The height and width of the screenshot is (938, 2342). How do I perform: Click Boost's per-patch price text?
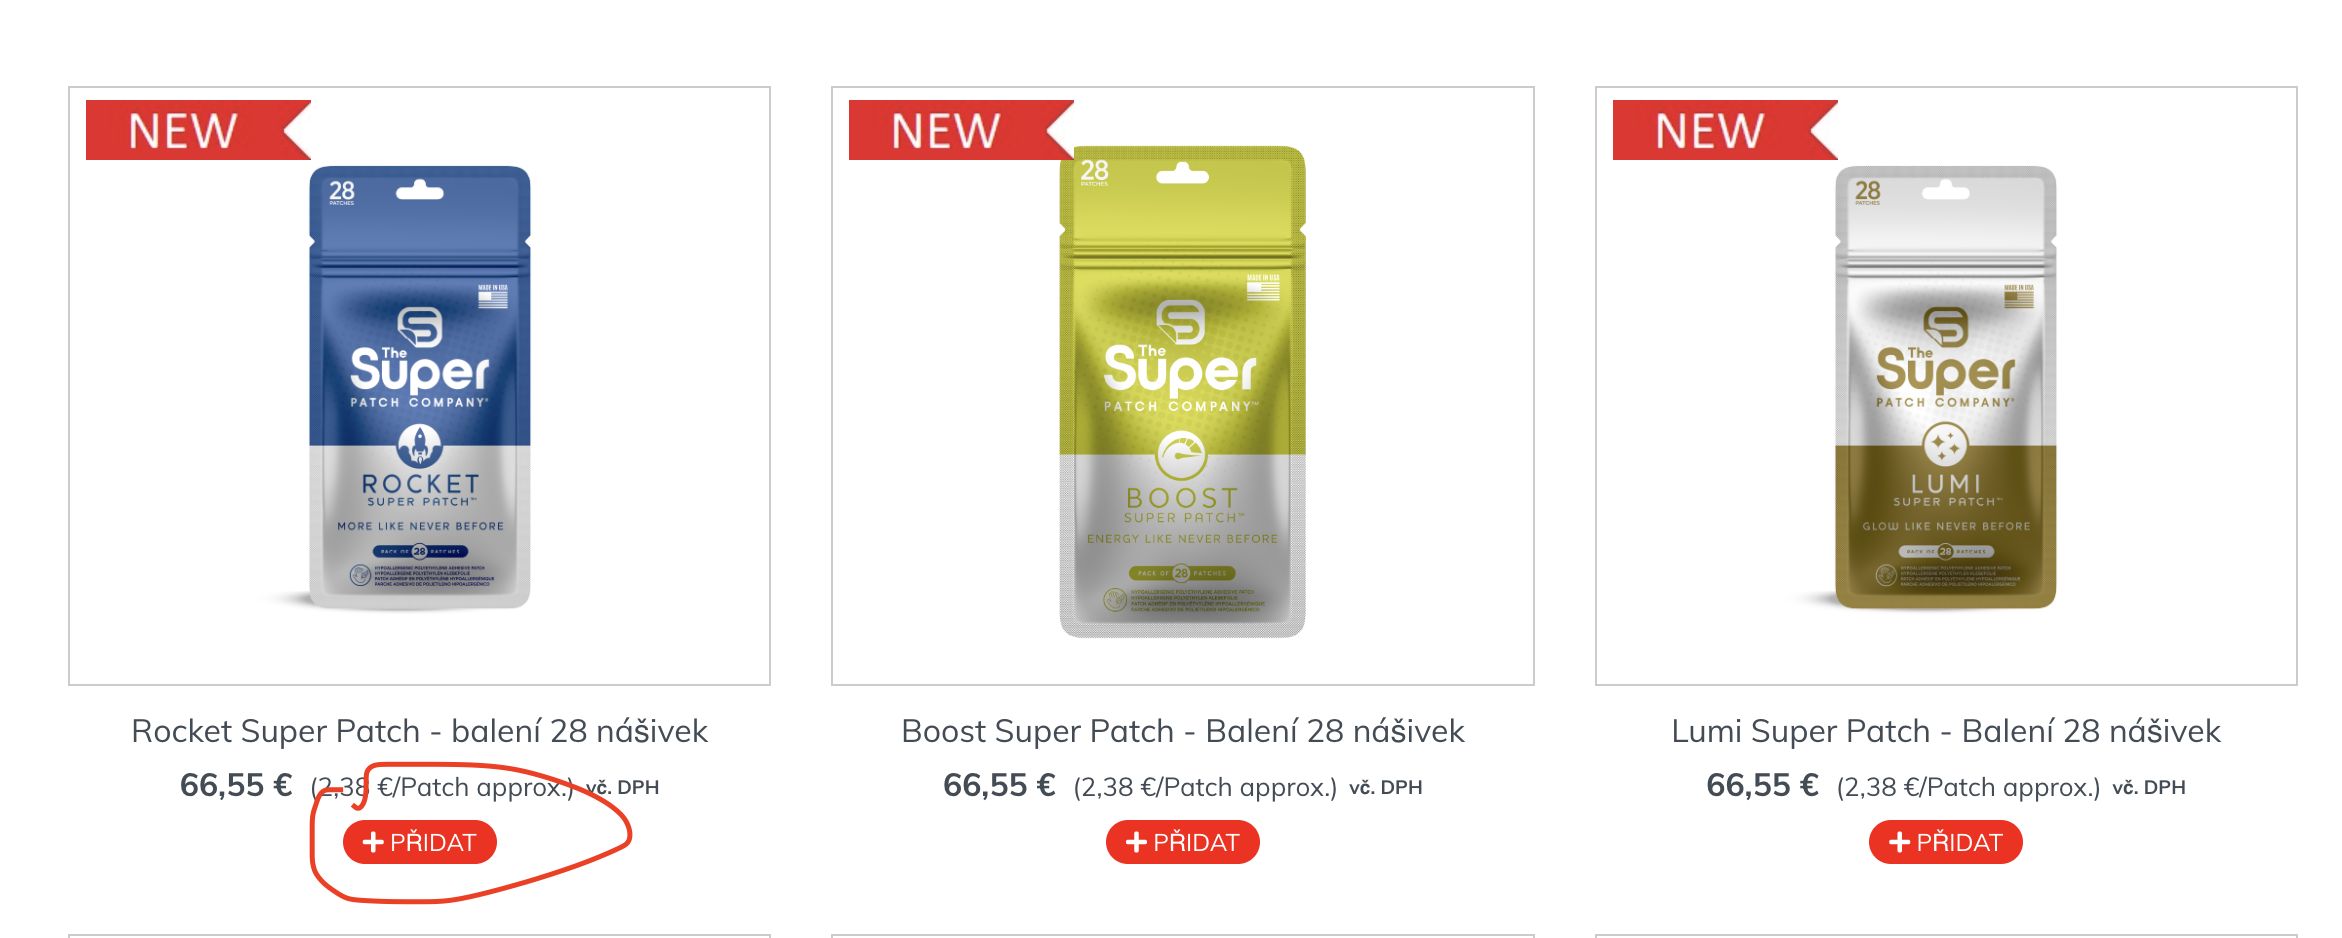[1205, 788]
